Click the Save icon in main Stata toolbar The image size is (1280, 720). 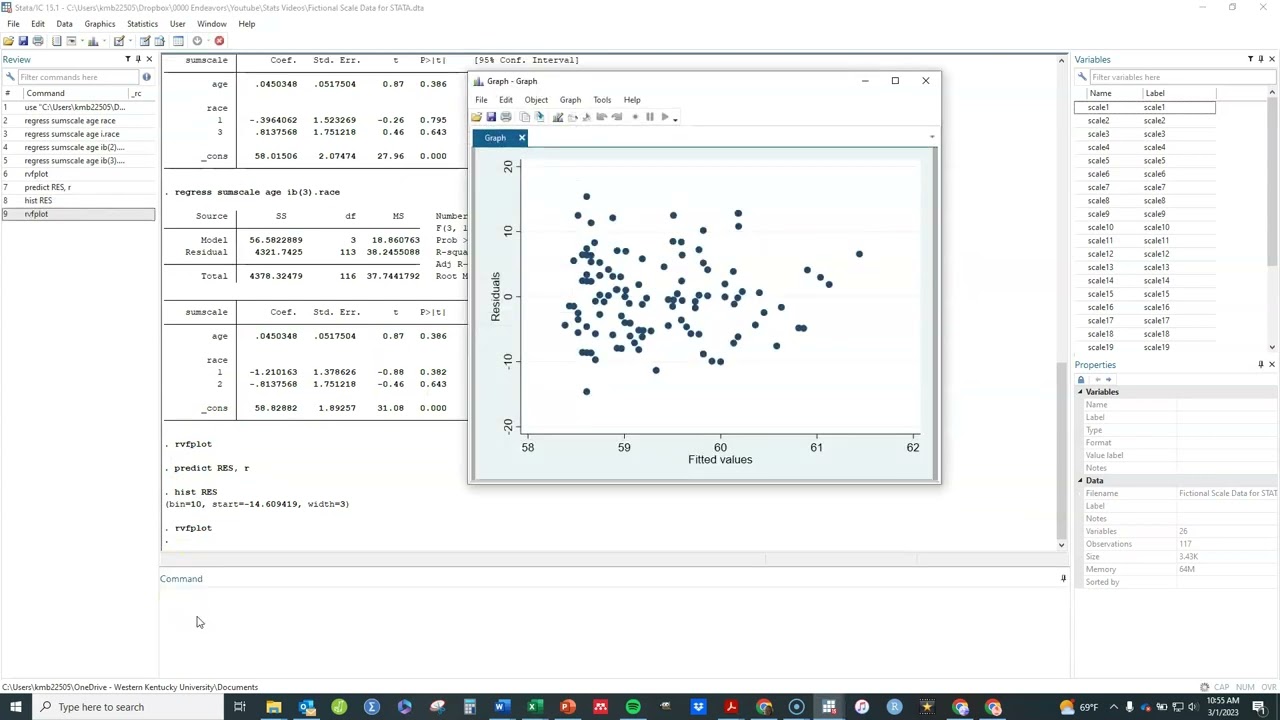pyautogui.click(x=23, y=41)
